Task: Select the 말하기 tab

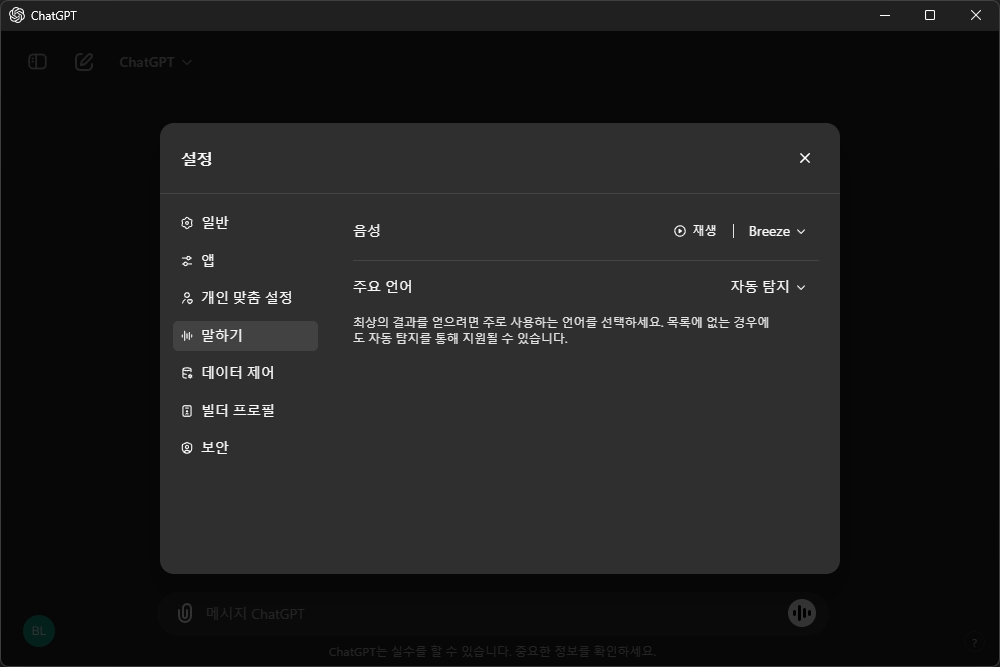Action: [x=246, y=335]
